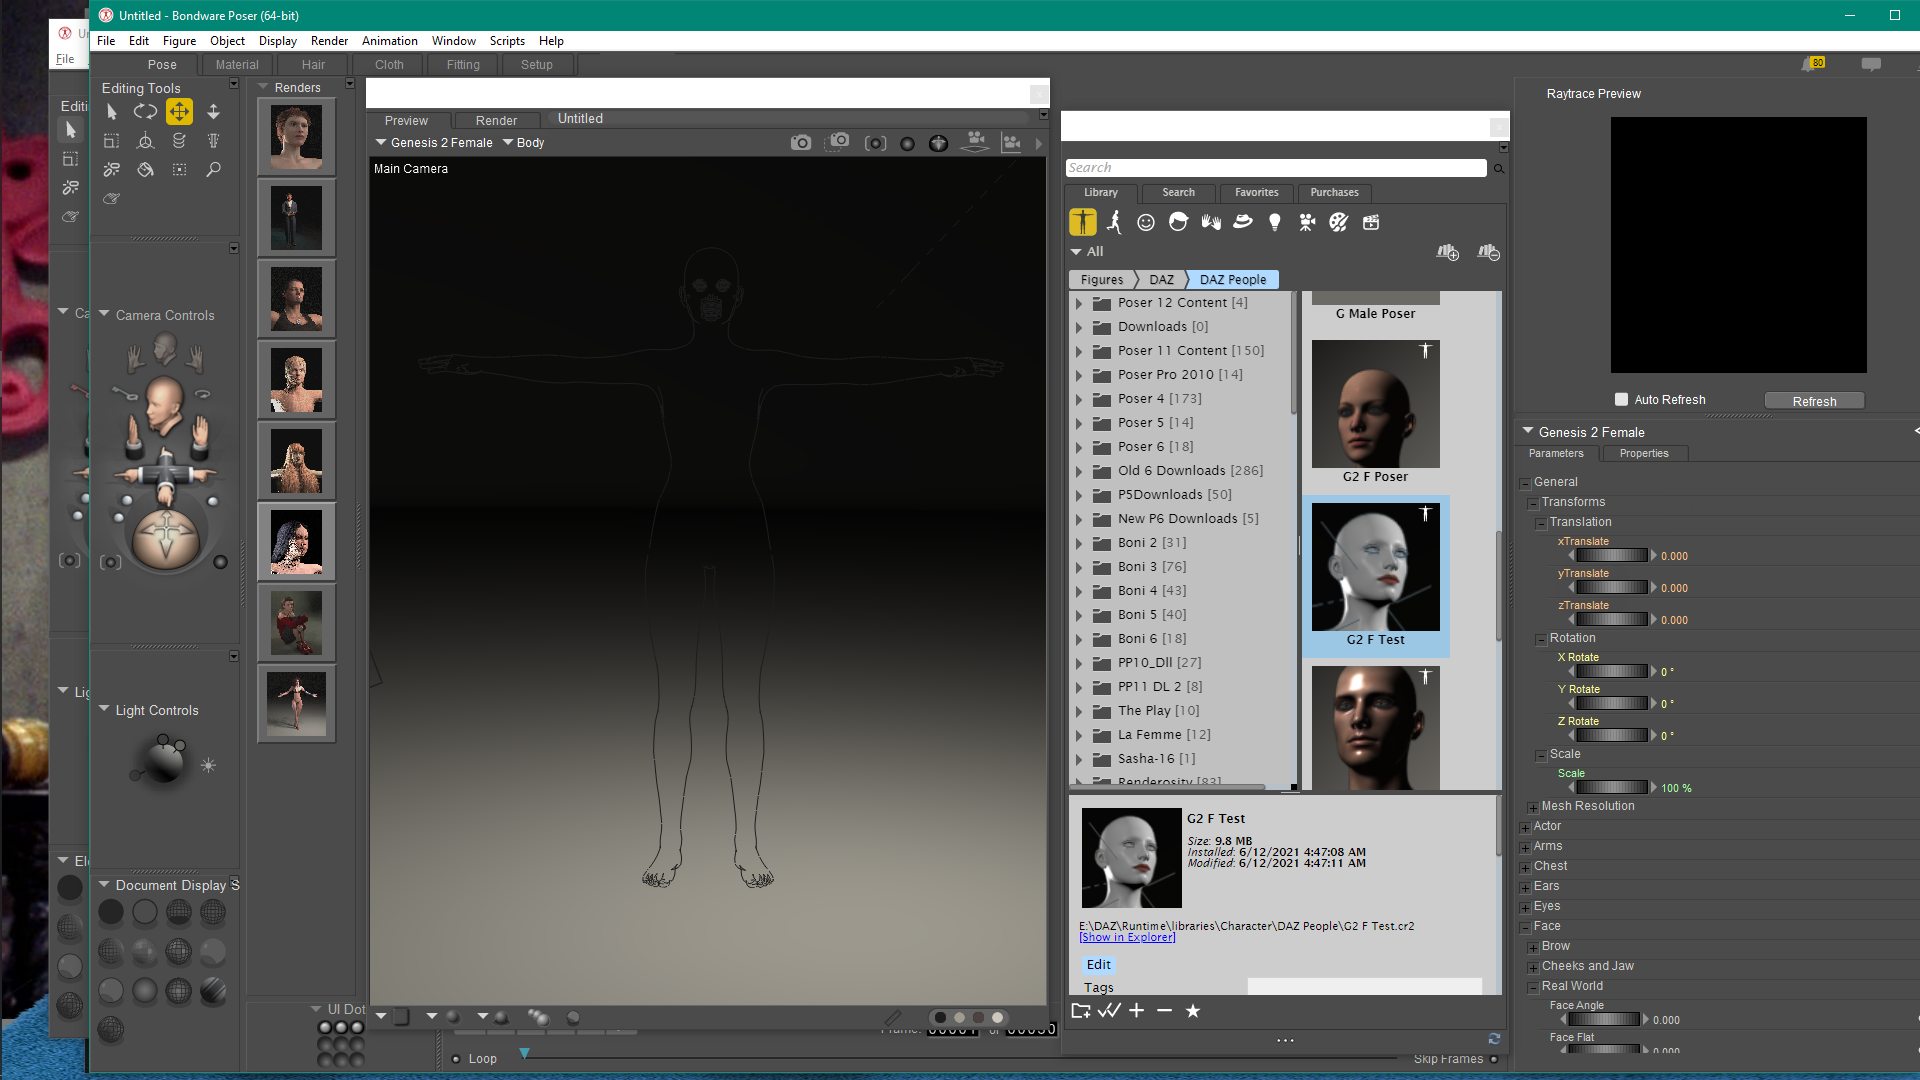
Task: Switch to the Properties tab
Action: pyautogui.click(x=1644, y=454)
